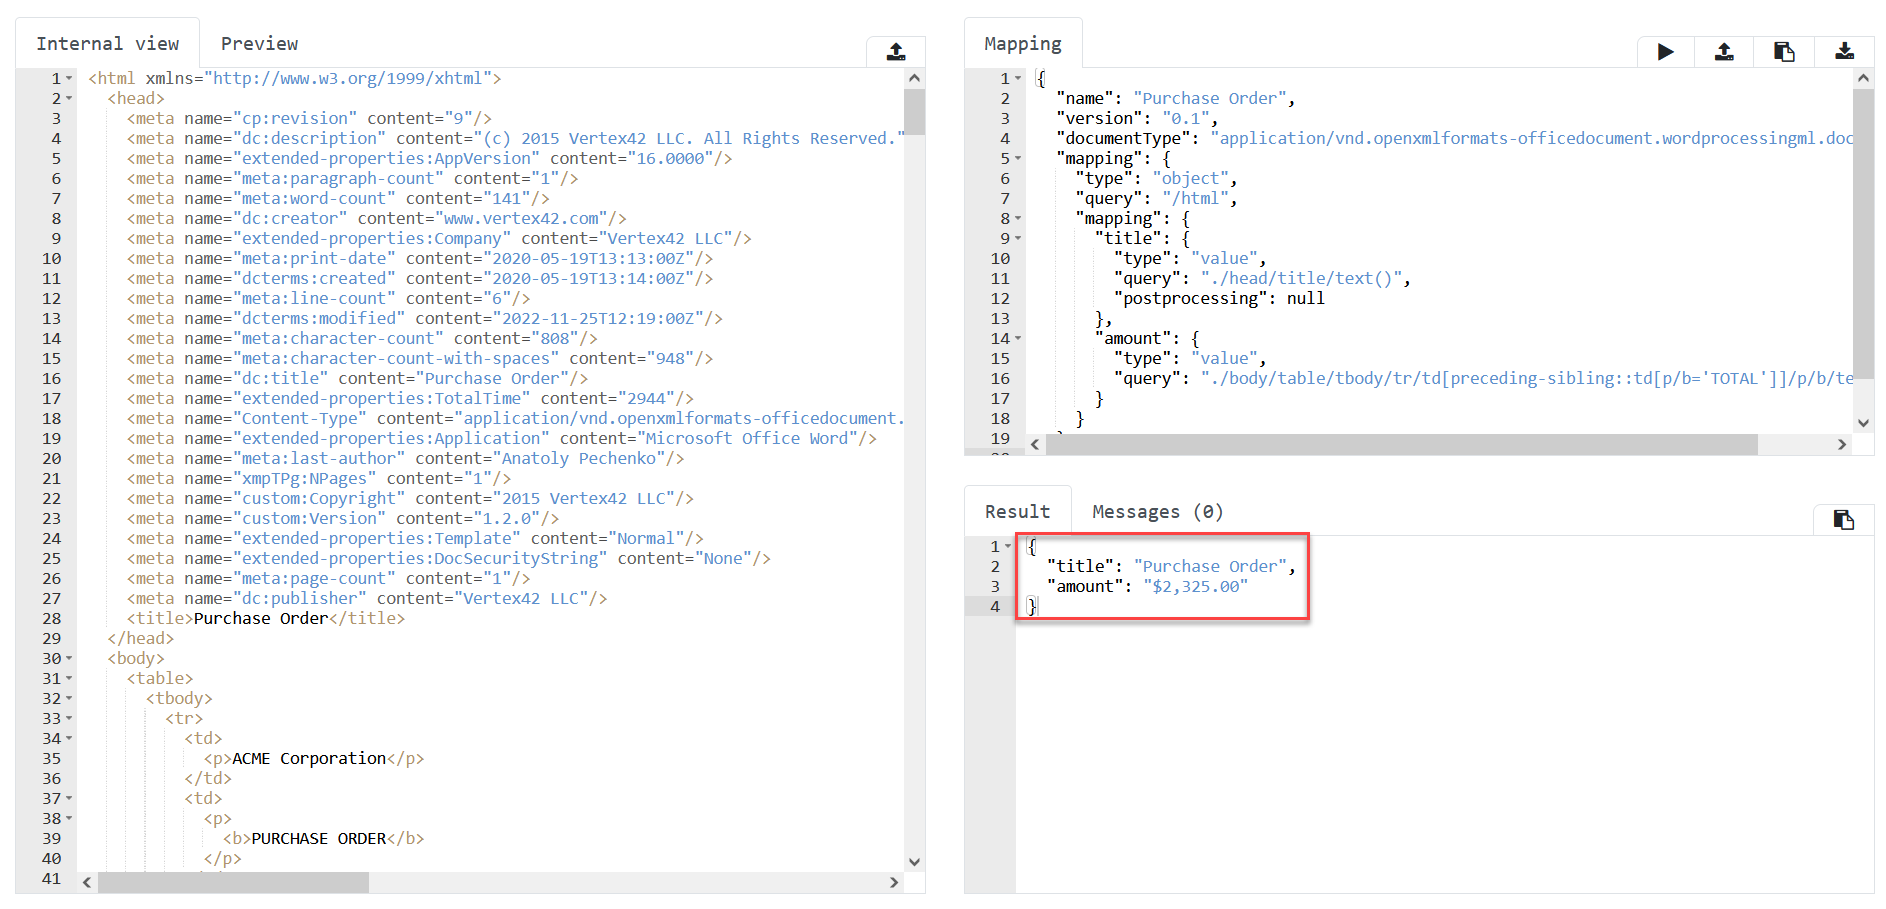Fold the td element at line 37

(69, 798)
